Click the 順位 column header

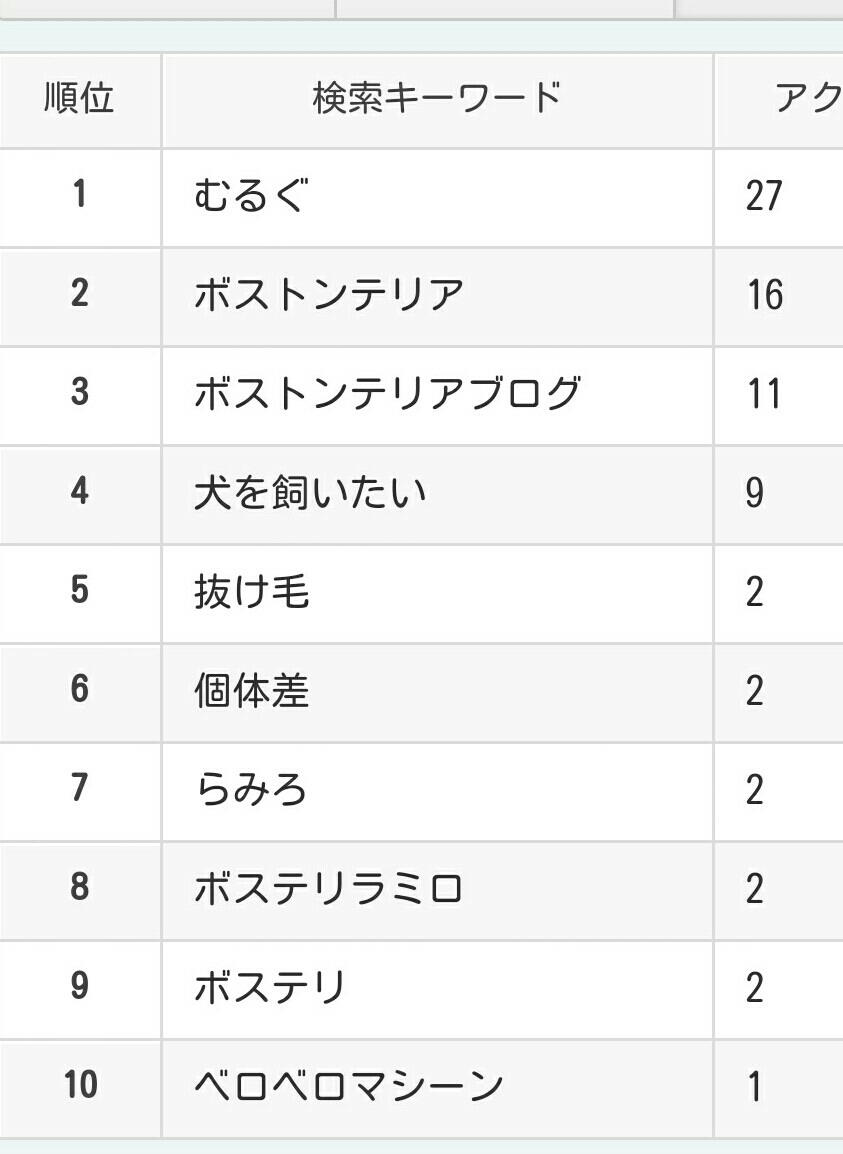(x=80, y=99)
